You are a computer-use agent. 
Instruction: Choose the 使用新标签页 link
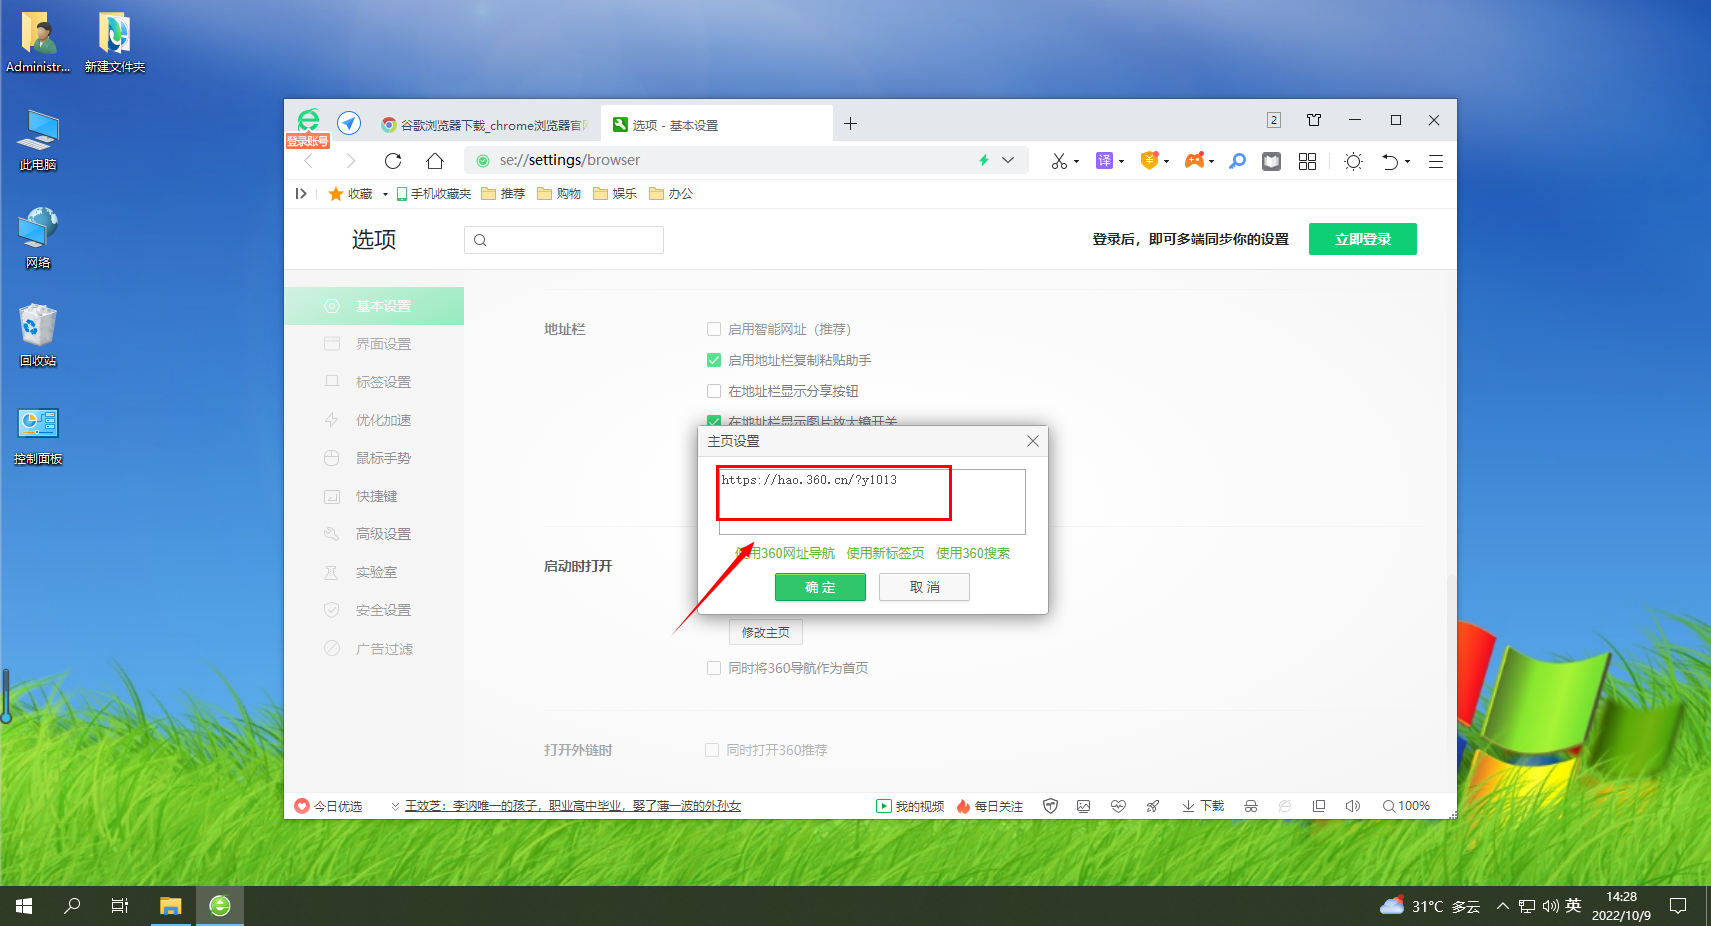click(x=885, y=553)
